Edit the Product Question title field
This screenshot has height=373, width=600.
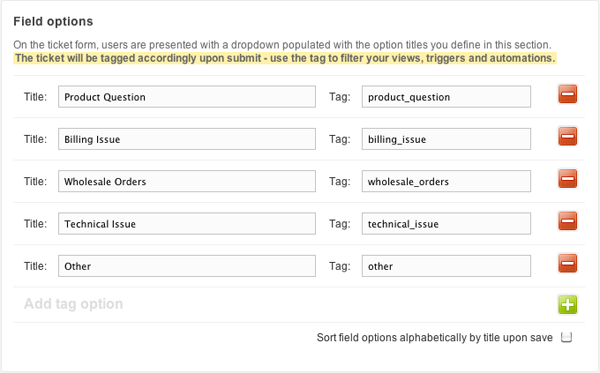click(187, 97)
